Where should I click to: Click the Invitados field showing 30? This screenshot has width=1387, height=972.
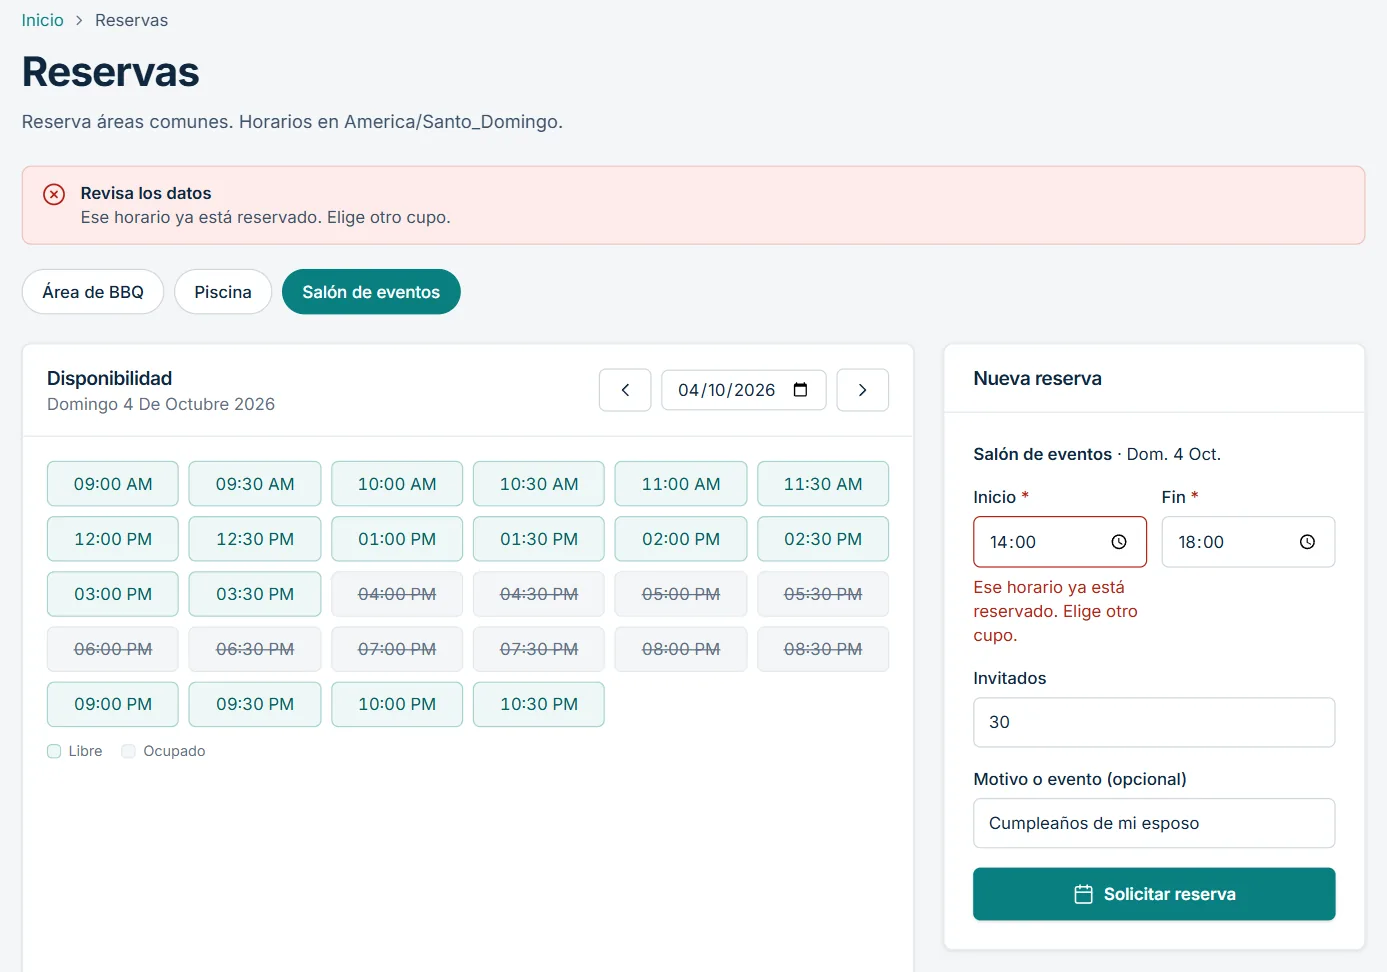1154,722
